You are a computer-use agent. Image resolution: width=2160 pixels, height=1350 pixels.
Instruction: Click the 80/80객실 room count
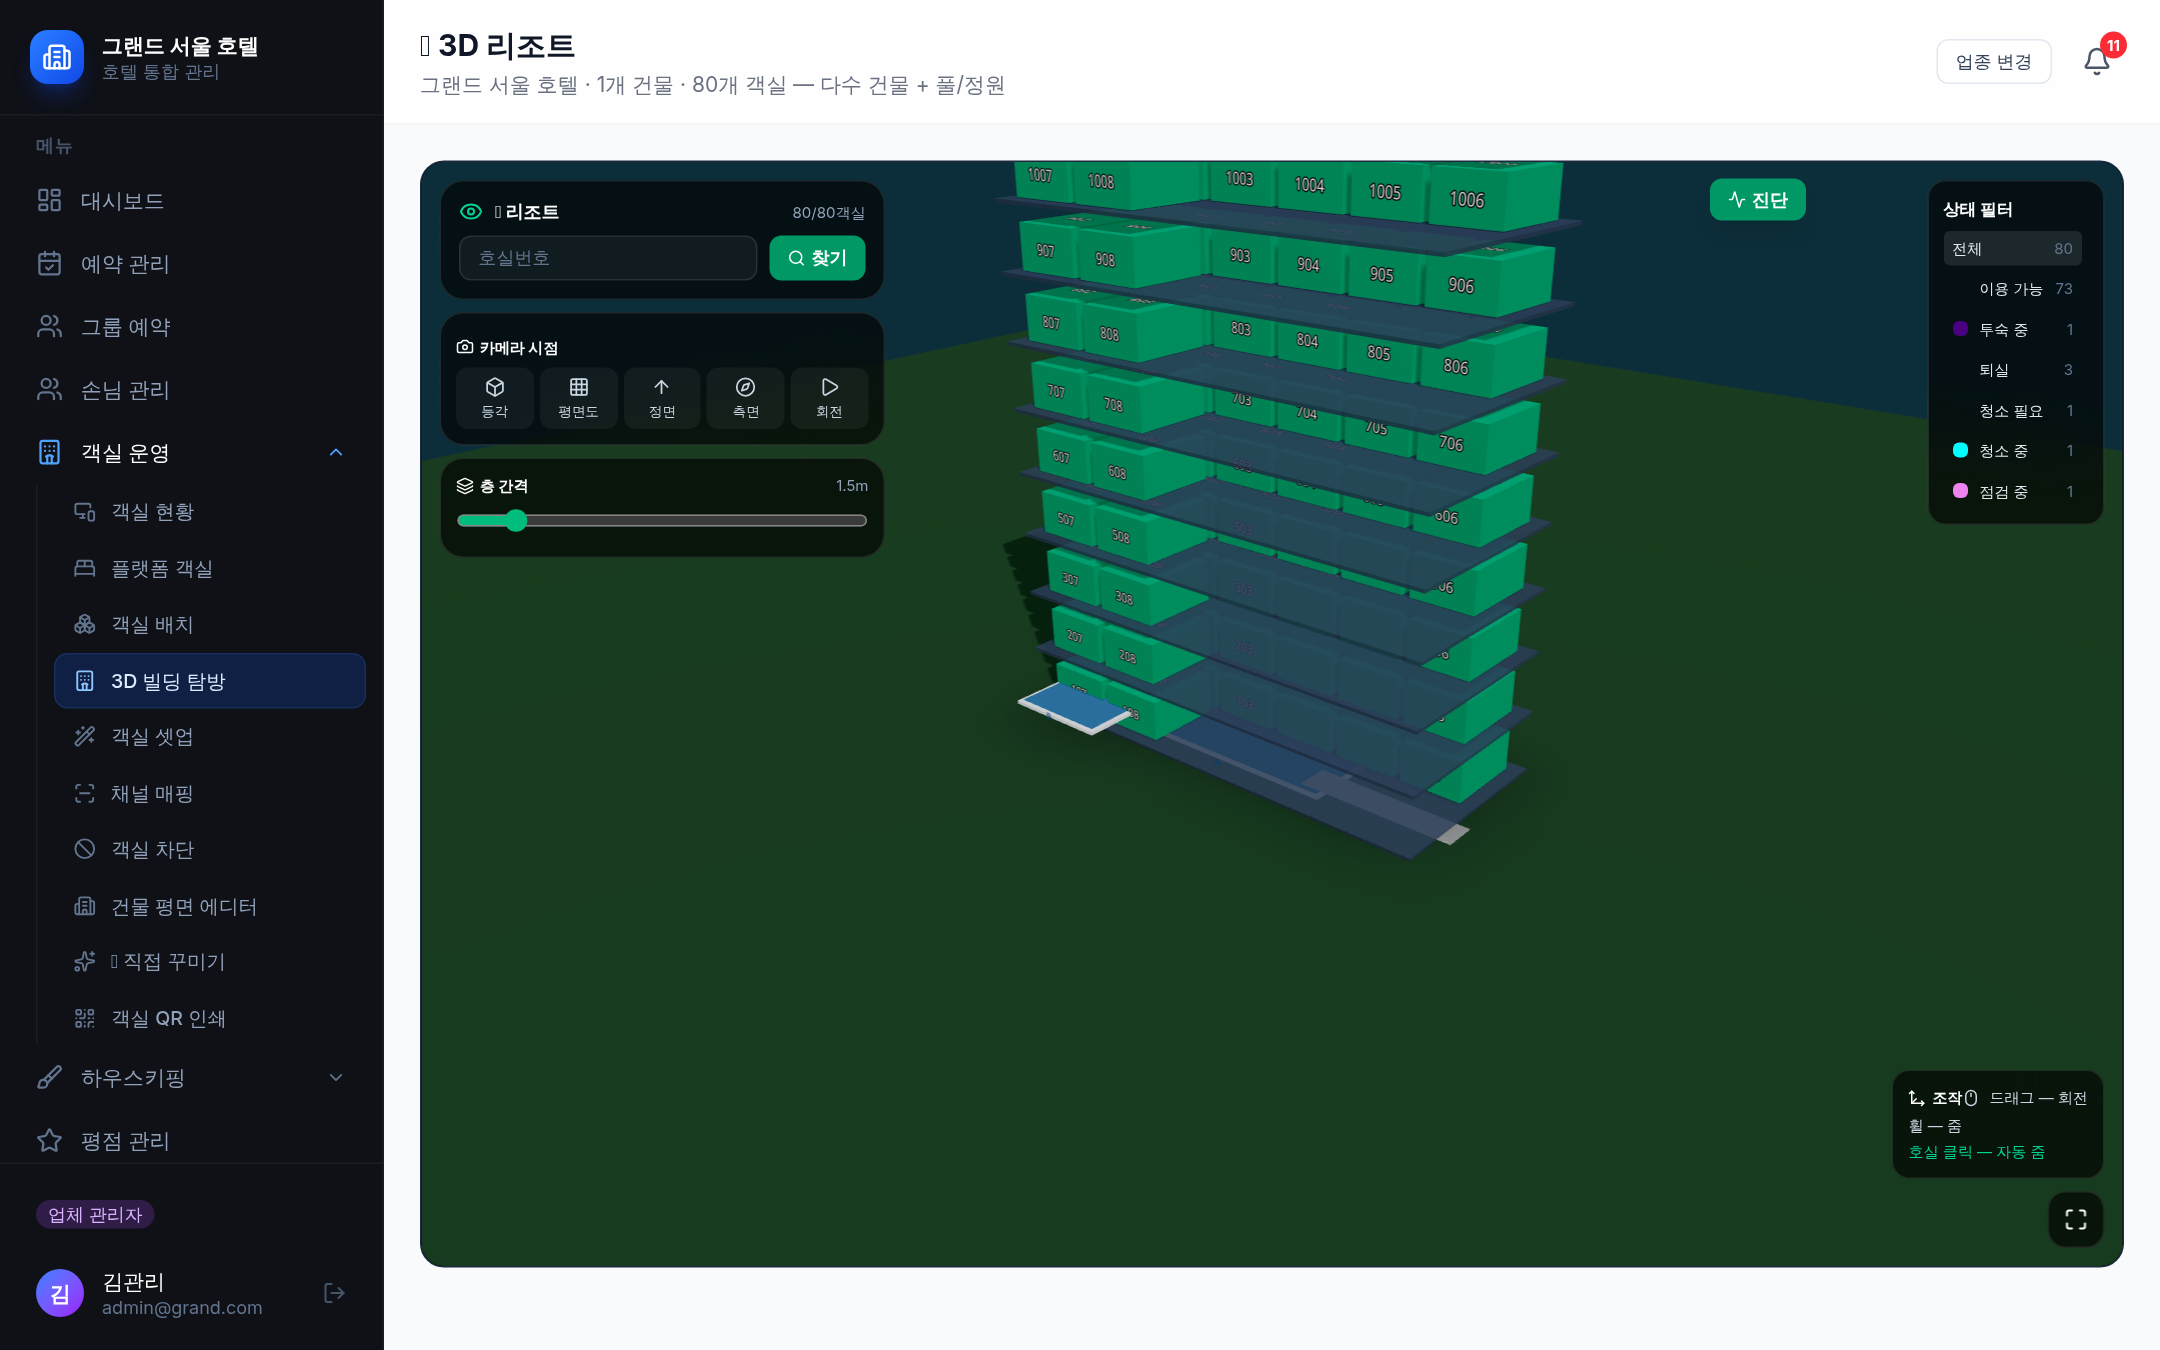[x=829, y=213]
